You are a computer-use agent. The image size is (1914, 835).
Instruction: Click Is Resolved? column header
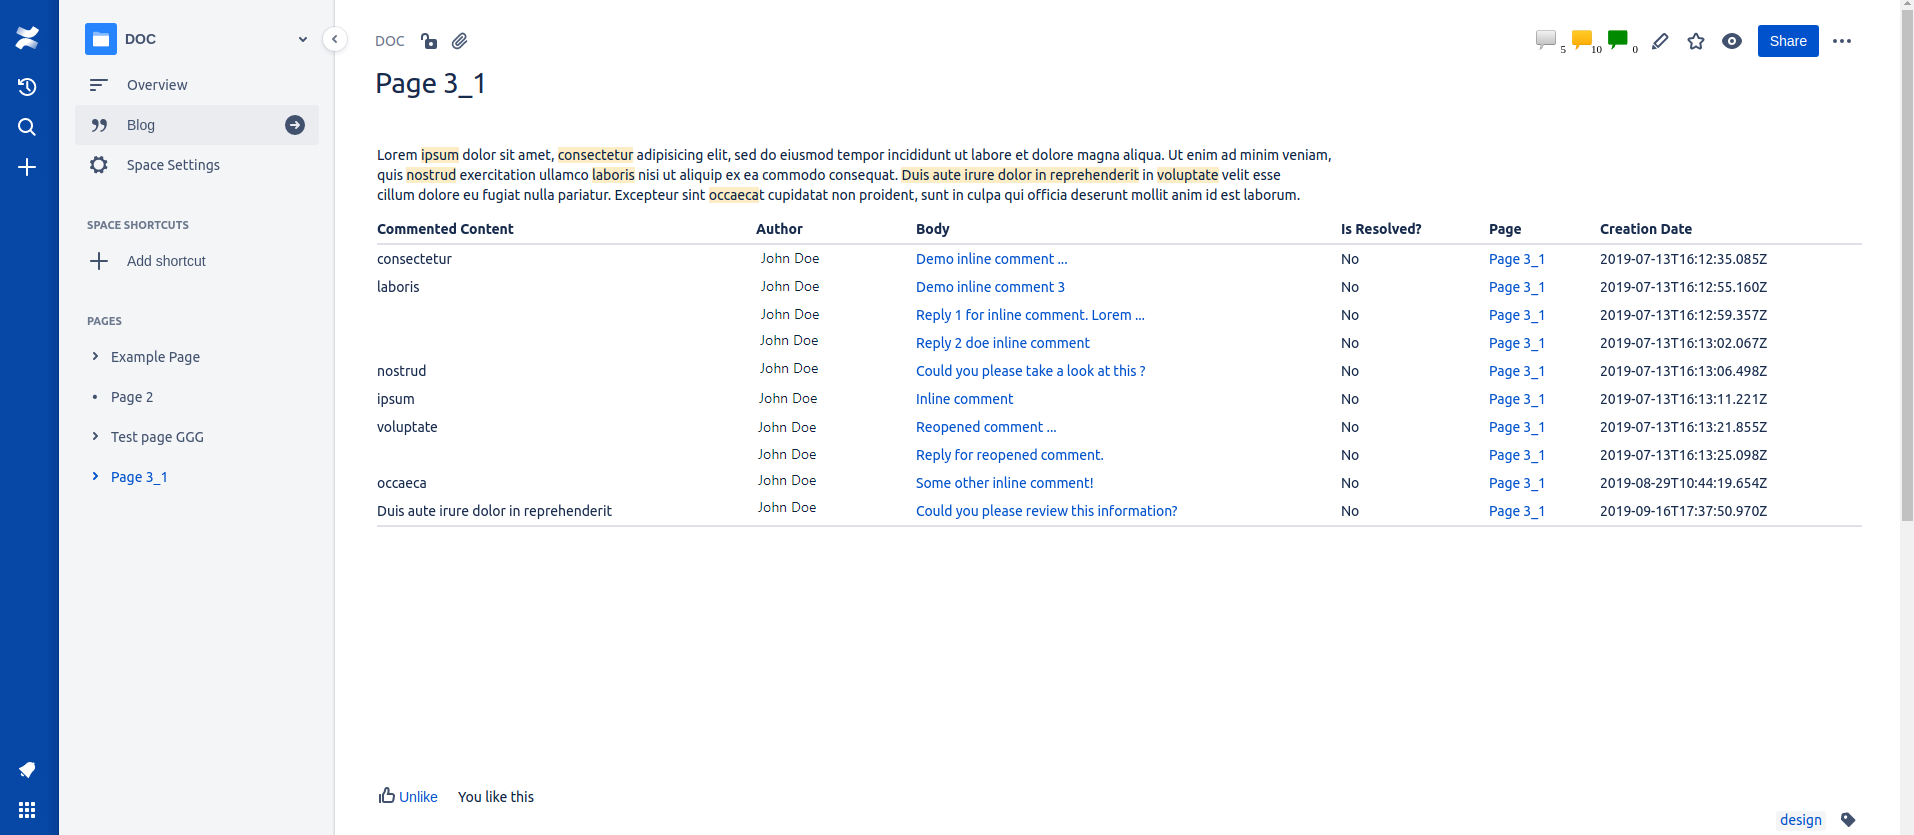(x=1381, y=229)
